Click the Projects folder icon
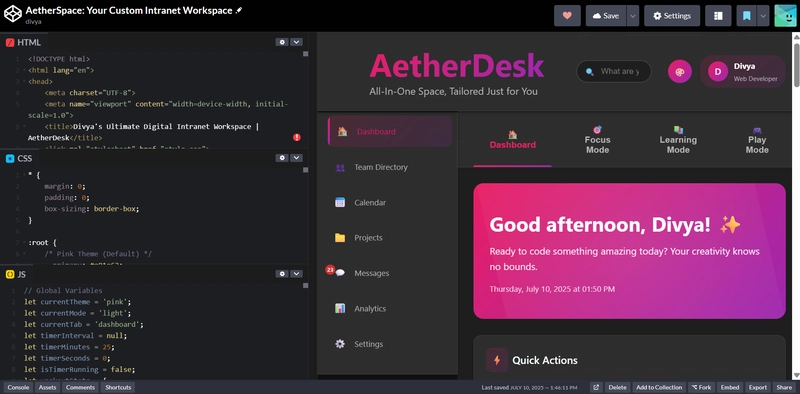 coord(340,238)
